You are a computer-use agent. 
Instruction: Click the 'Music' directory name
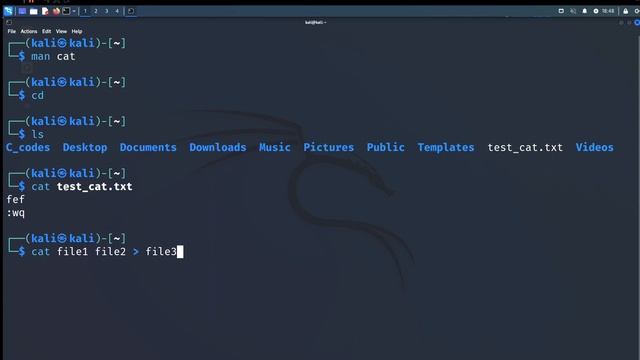tap(275, 147)
